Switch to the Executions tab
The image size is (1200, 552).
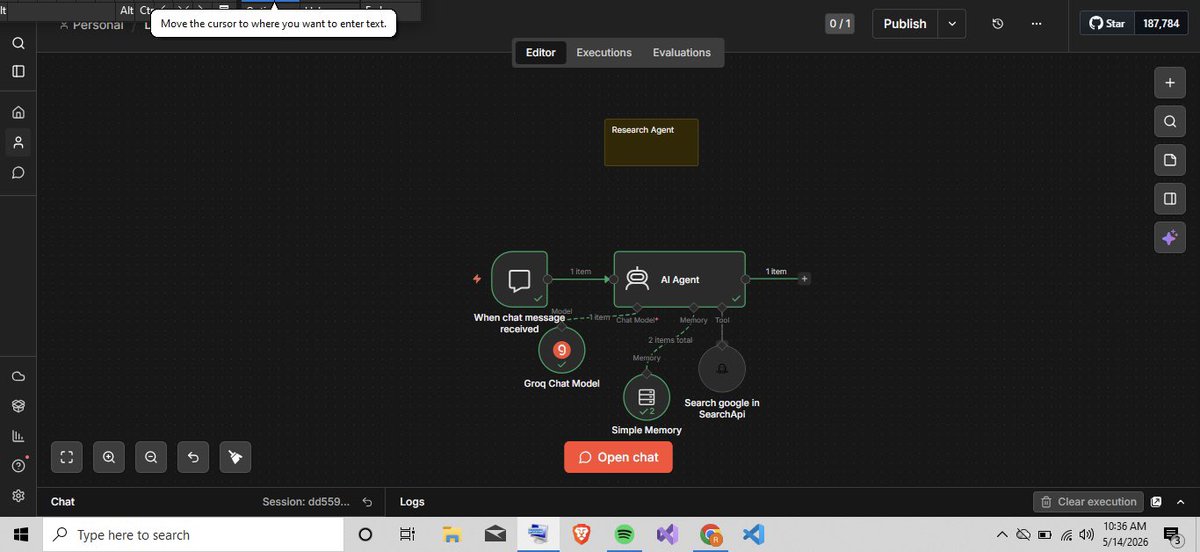click(604, 53)
